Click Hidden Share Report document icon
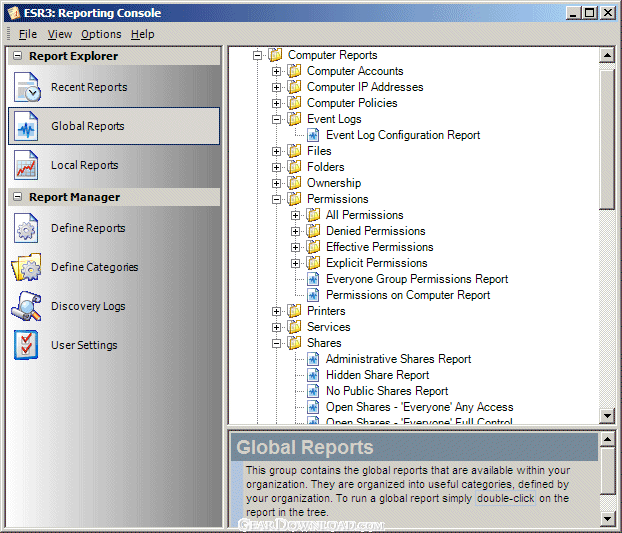The image size is (622, 533). click(x=313, y=375)
